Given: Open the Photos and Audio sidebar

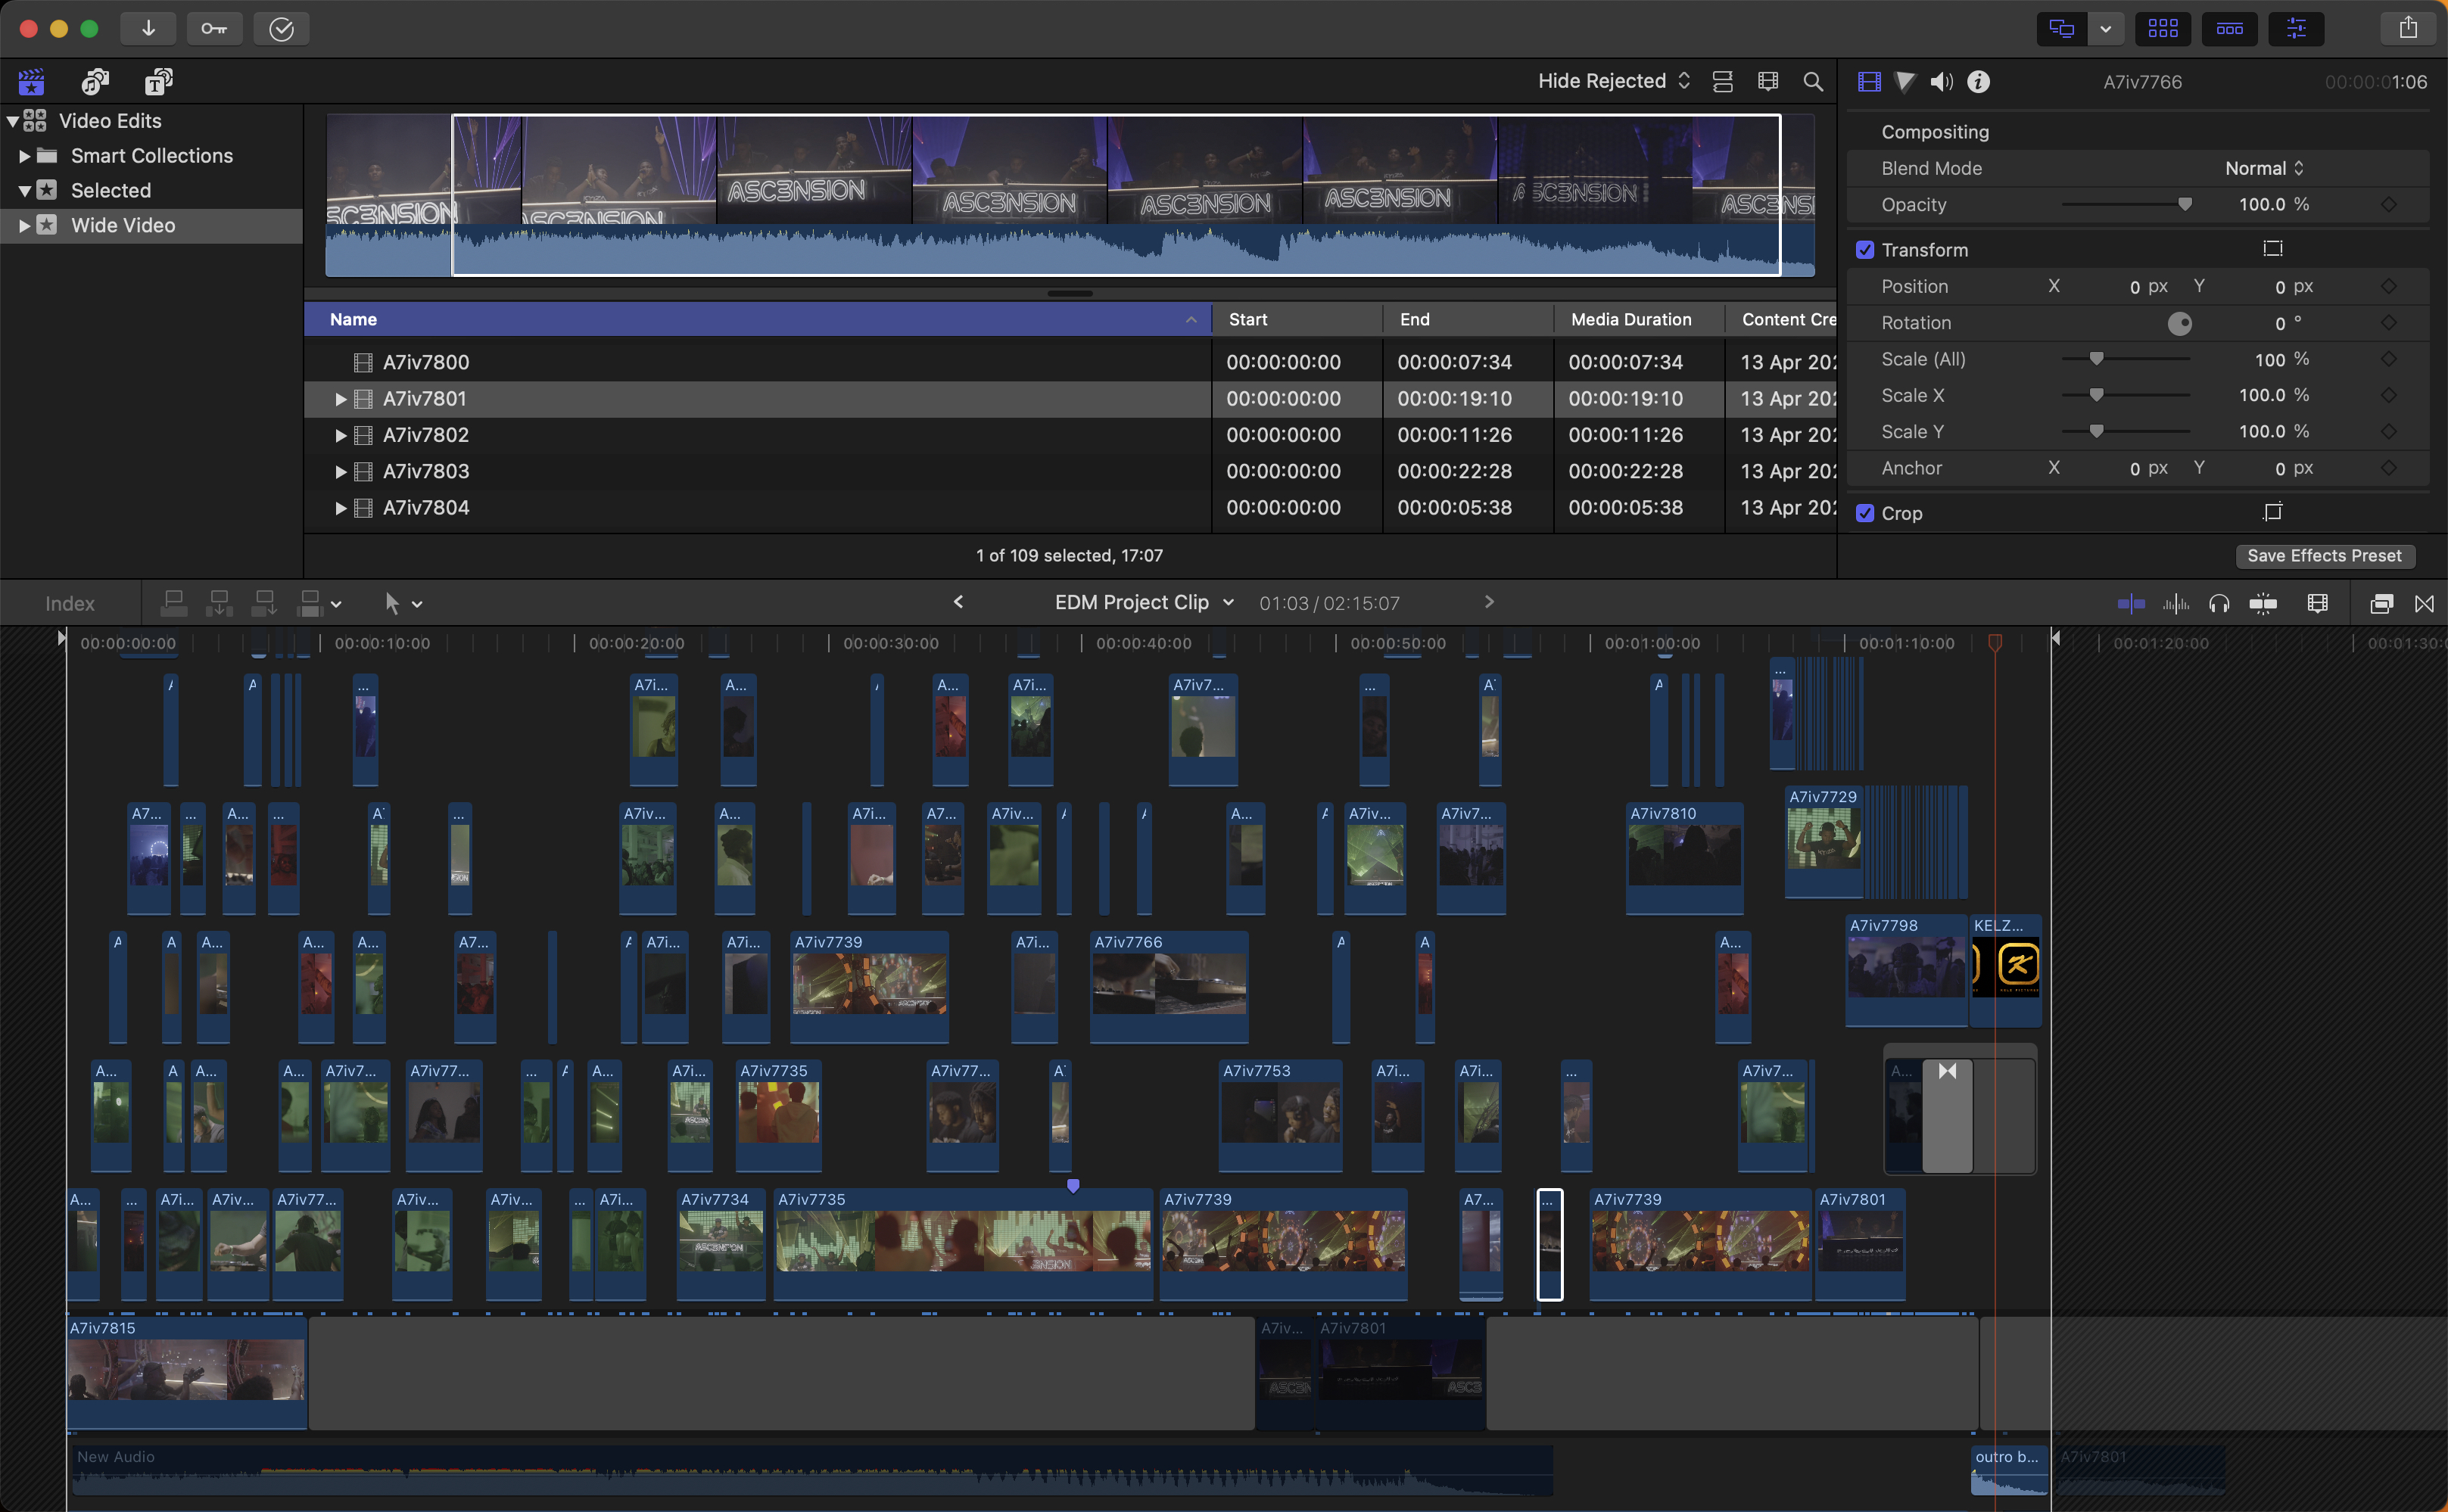Looking at the screenshot, I should click(95, 81).
